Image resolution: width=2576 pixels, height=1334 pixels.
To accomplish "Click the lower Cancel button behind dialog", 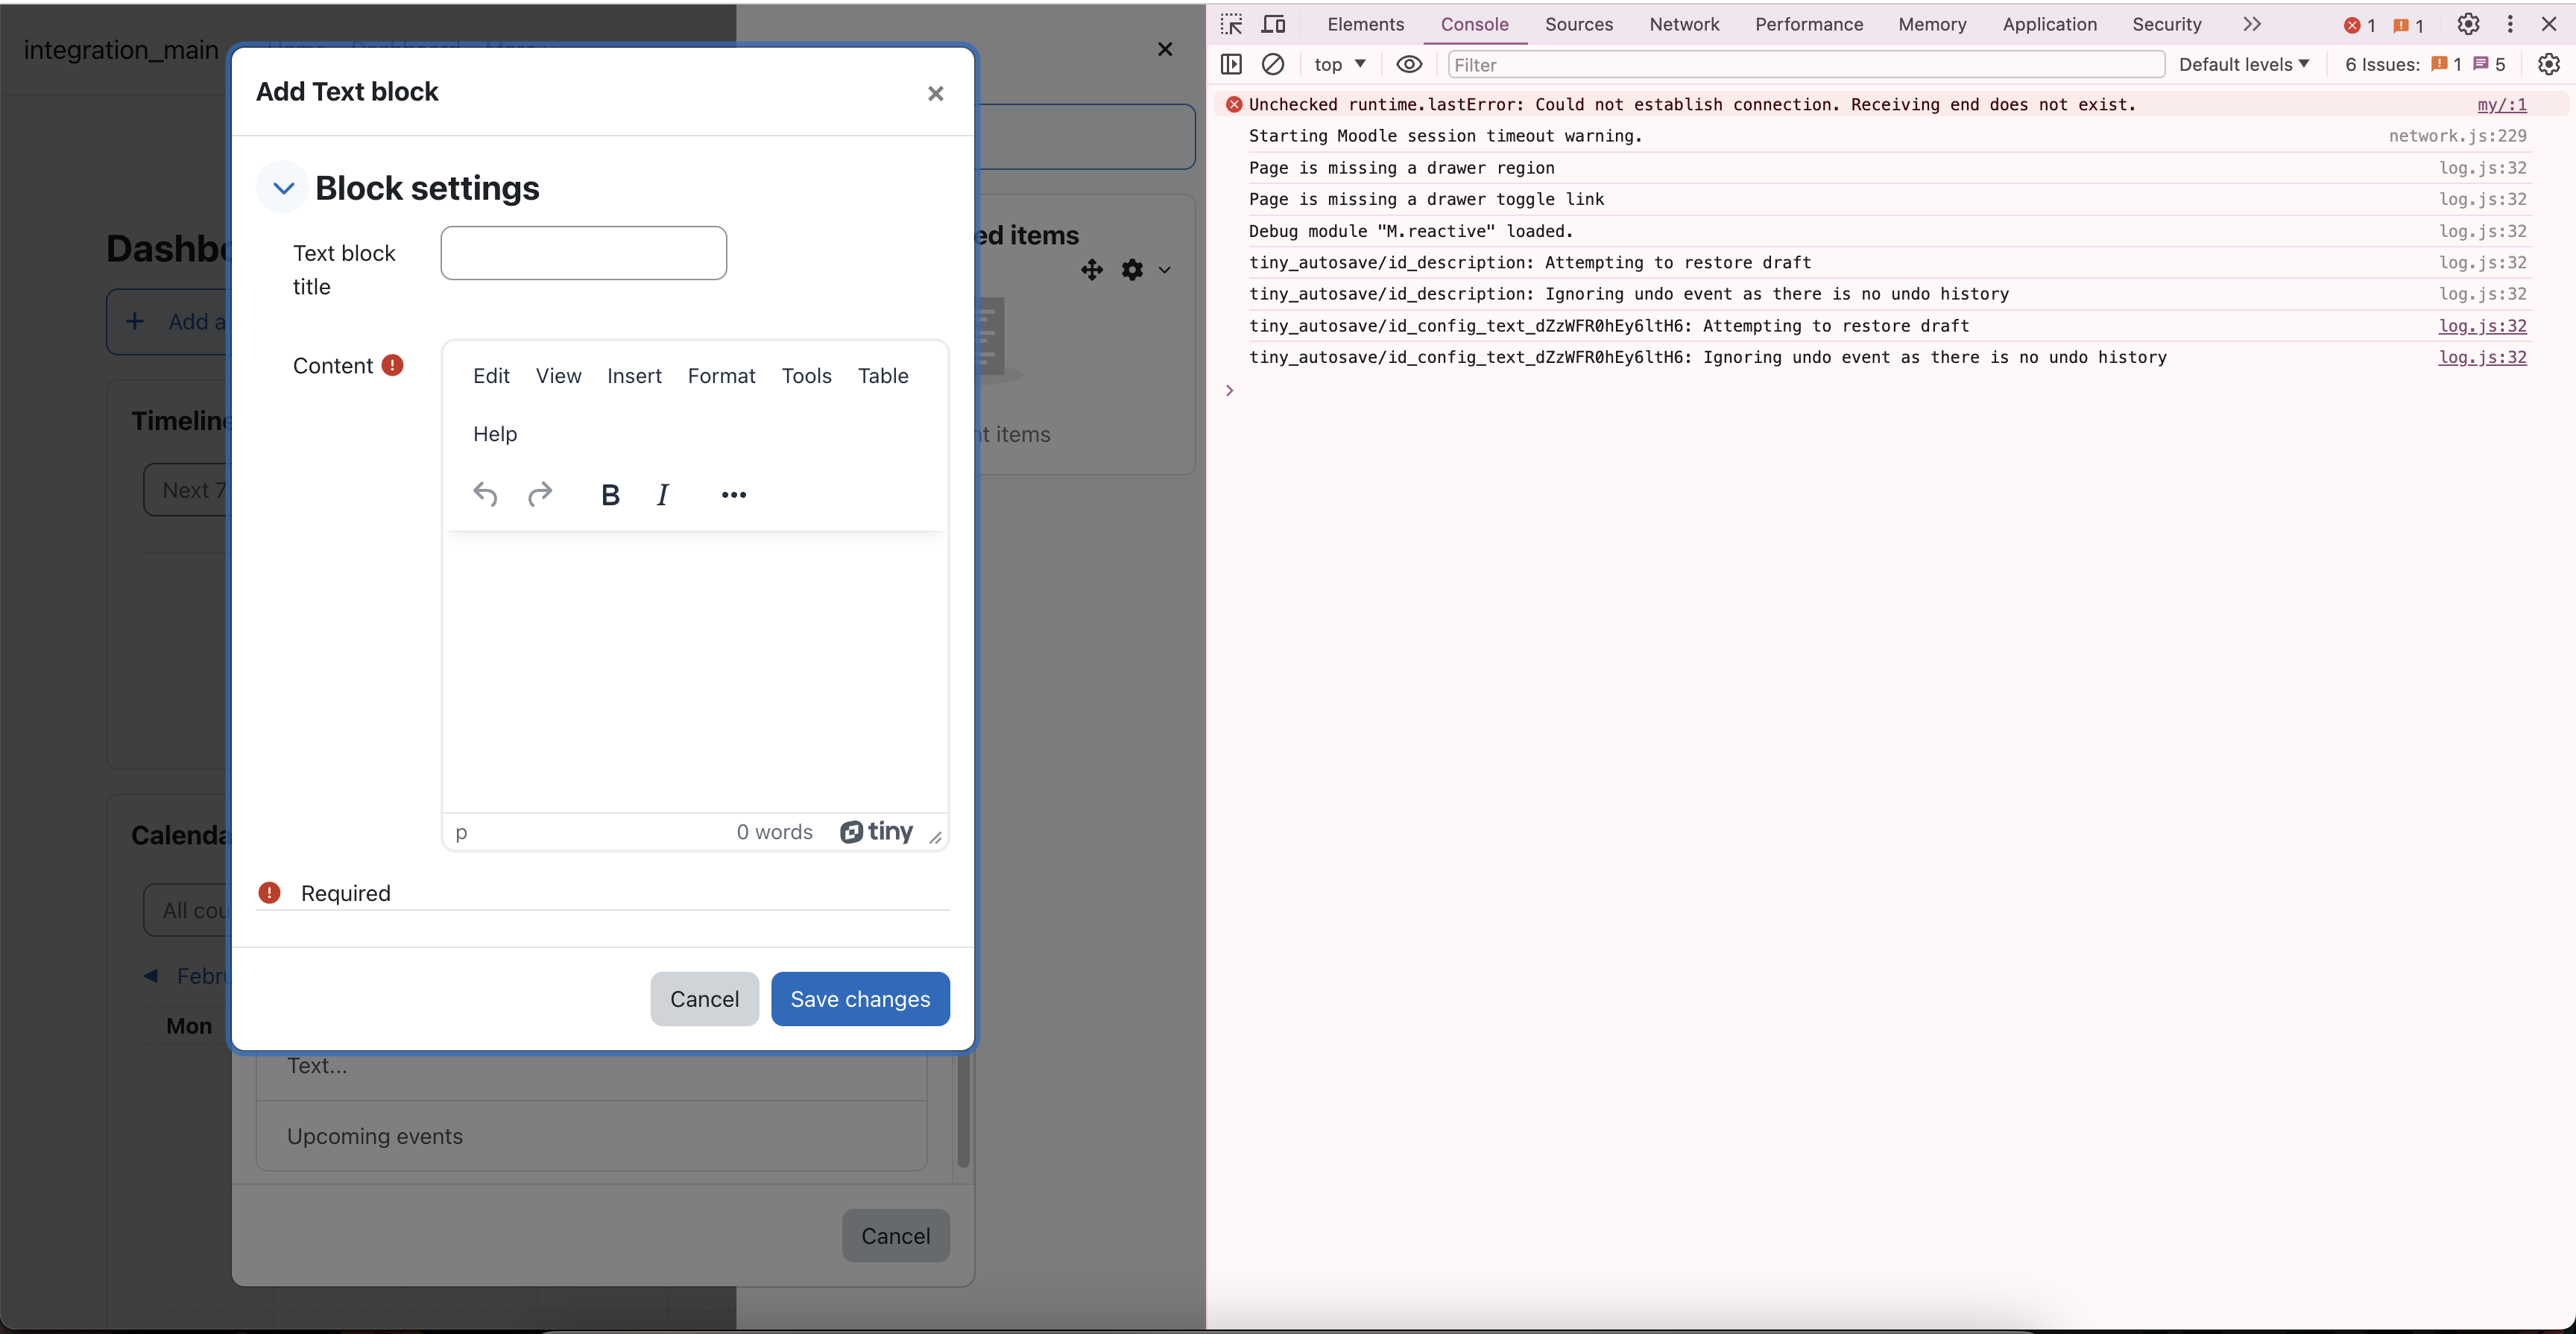I will pos(895,1236).
